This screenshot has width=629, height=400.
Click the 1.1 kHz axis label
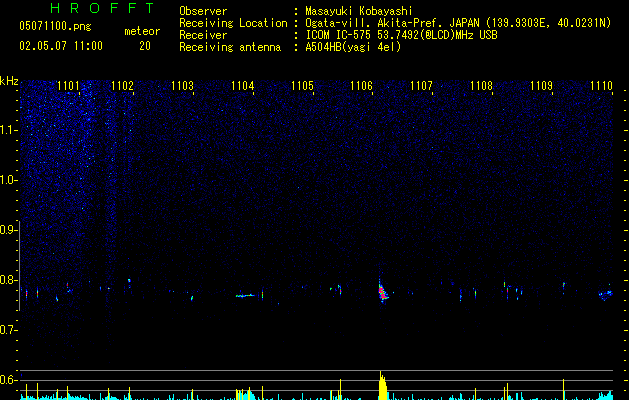click(9, 130)
